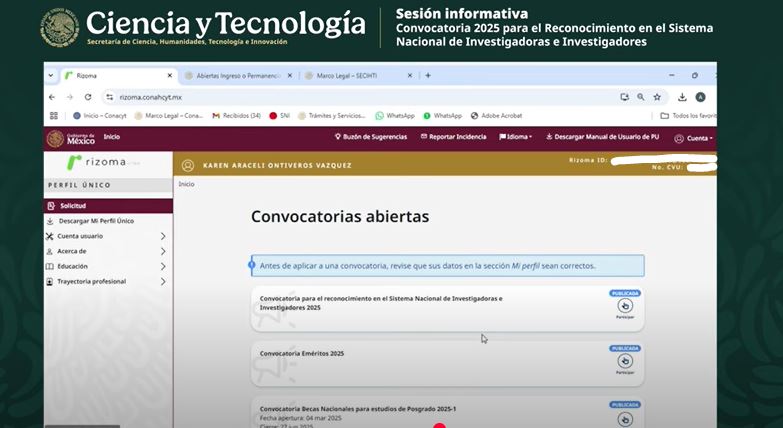
Task: Click Reportar Incidencia in the top bar
Action: tap(454, 137)
